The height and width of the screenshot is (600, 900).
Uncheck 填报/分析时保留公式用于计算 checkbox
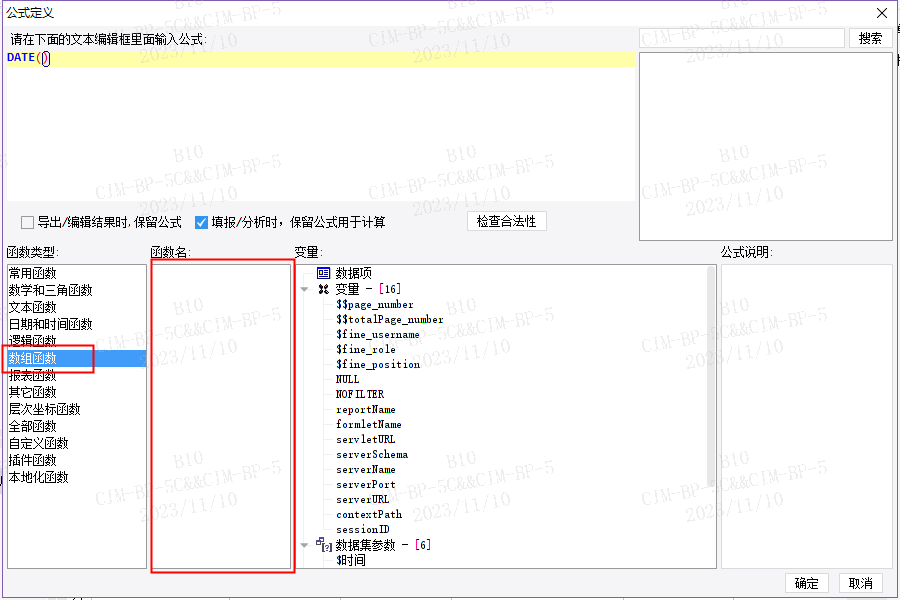click(201, 222)
